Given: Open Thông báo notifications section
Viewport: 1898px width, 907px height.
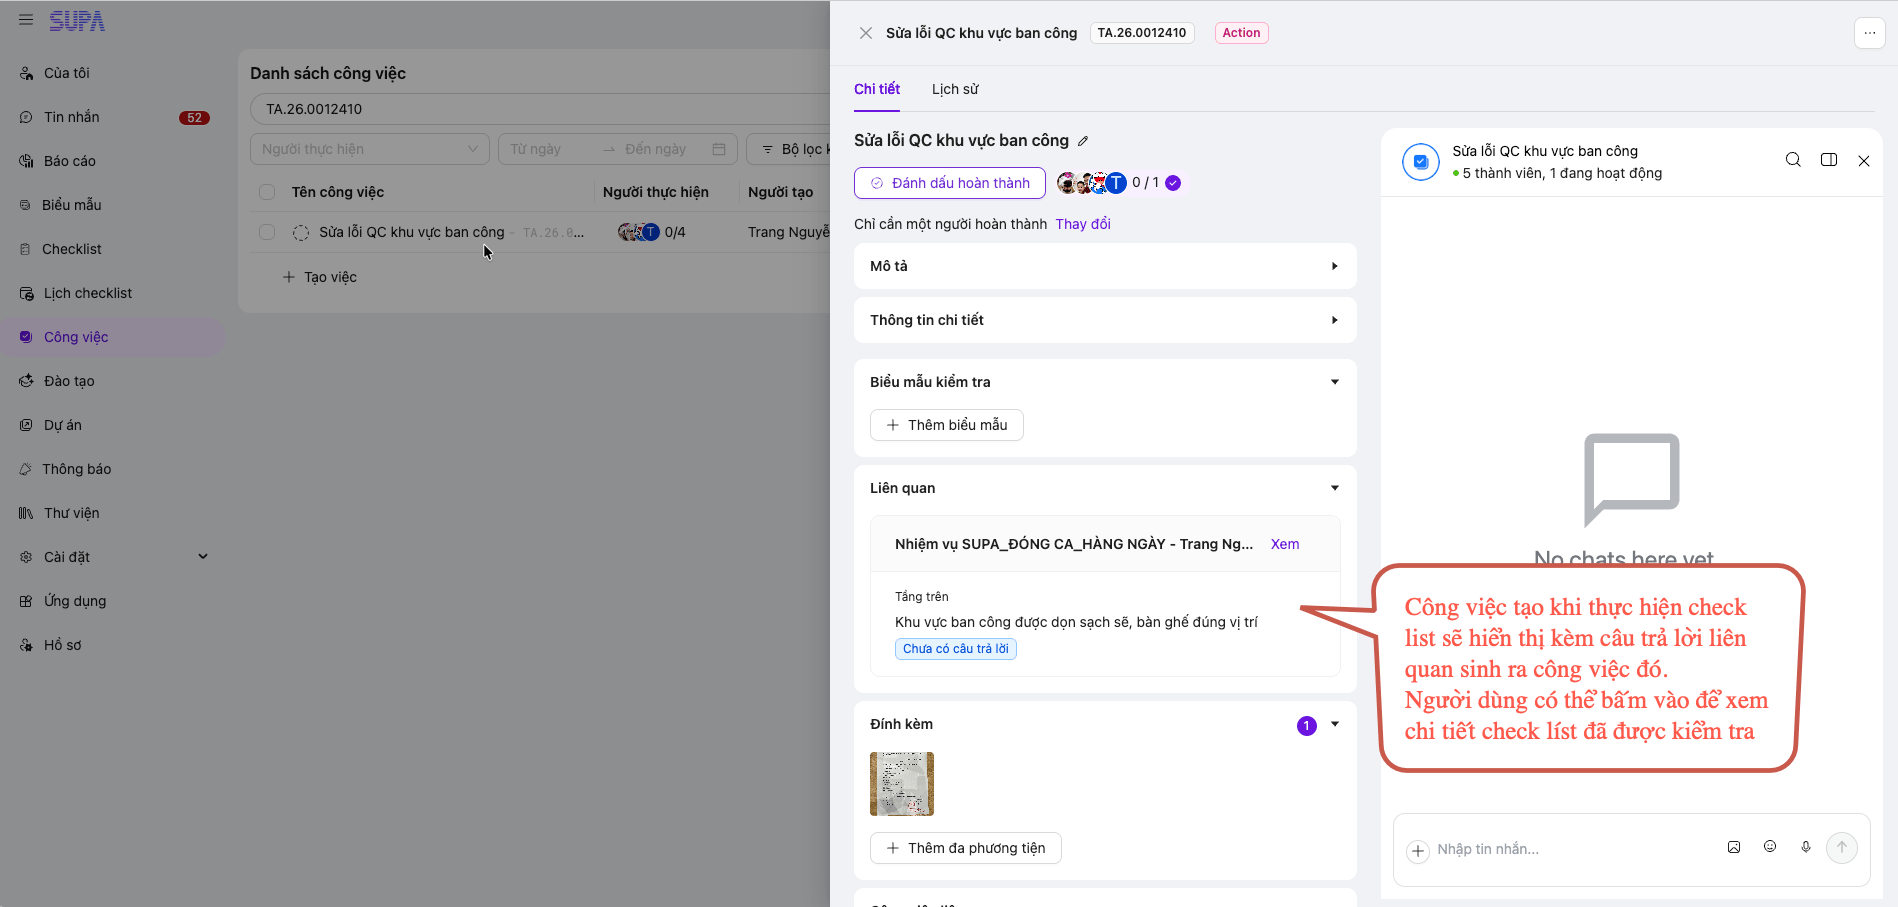Looking at the screenshot, I should point(76,469).
